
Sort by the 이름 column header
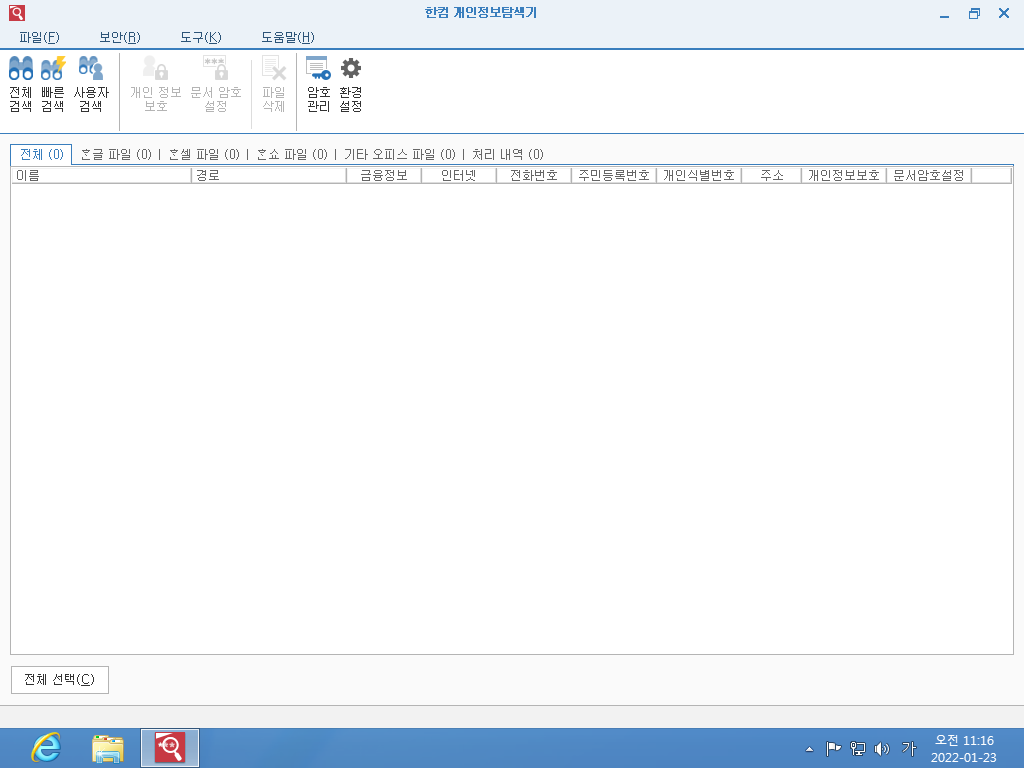point(101,175)
